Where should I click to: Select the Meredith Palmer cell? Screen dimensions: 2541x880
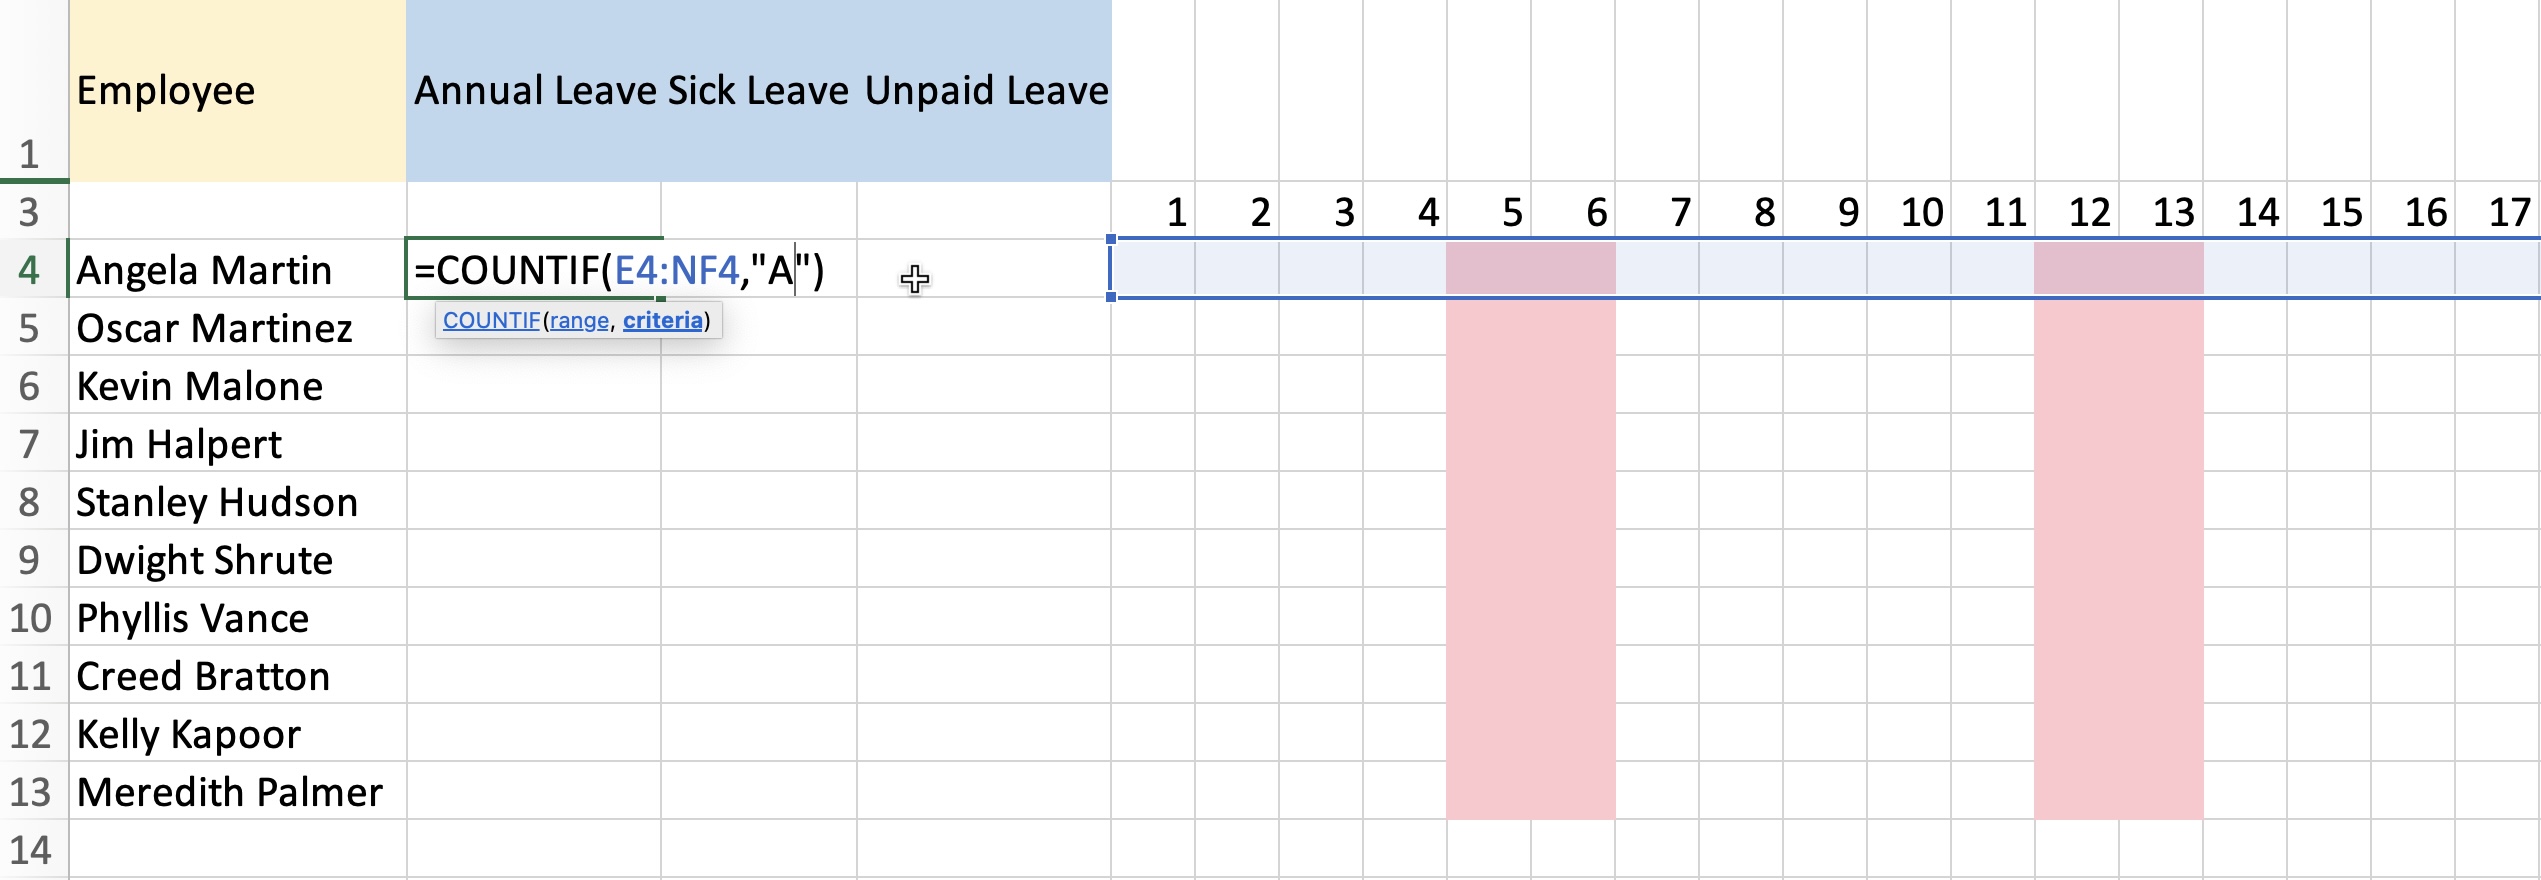tap(238, 791)
